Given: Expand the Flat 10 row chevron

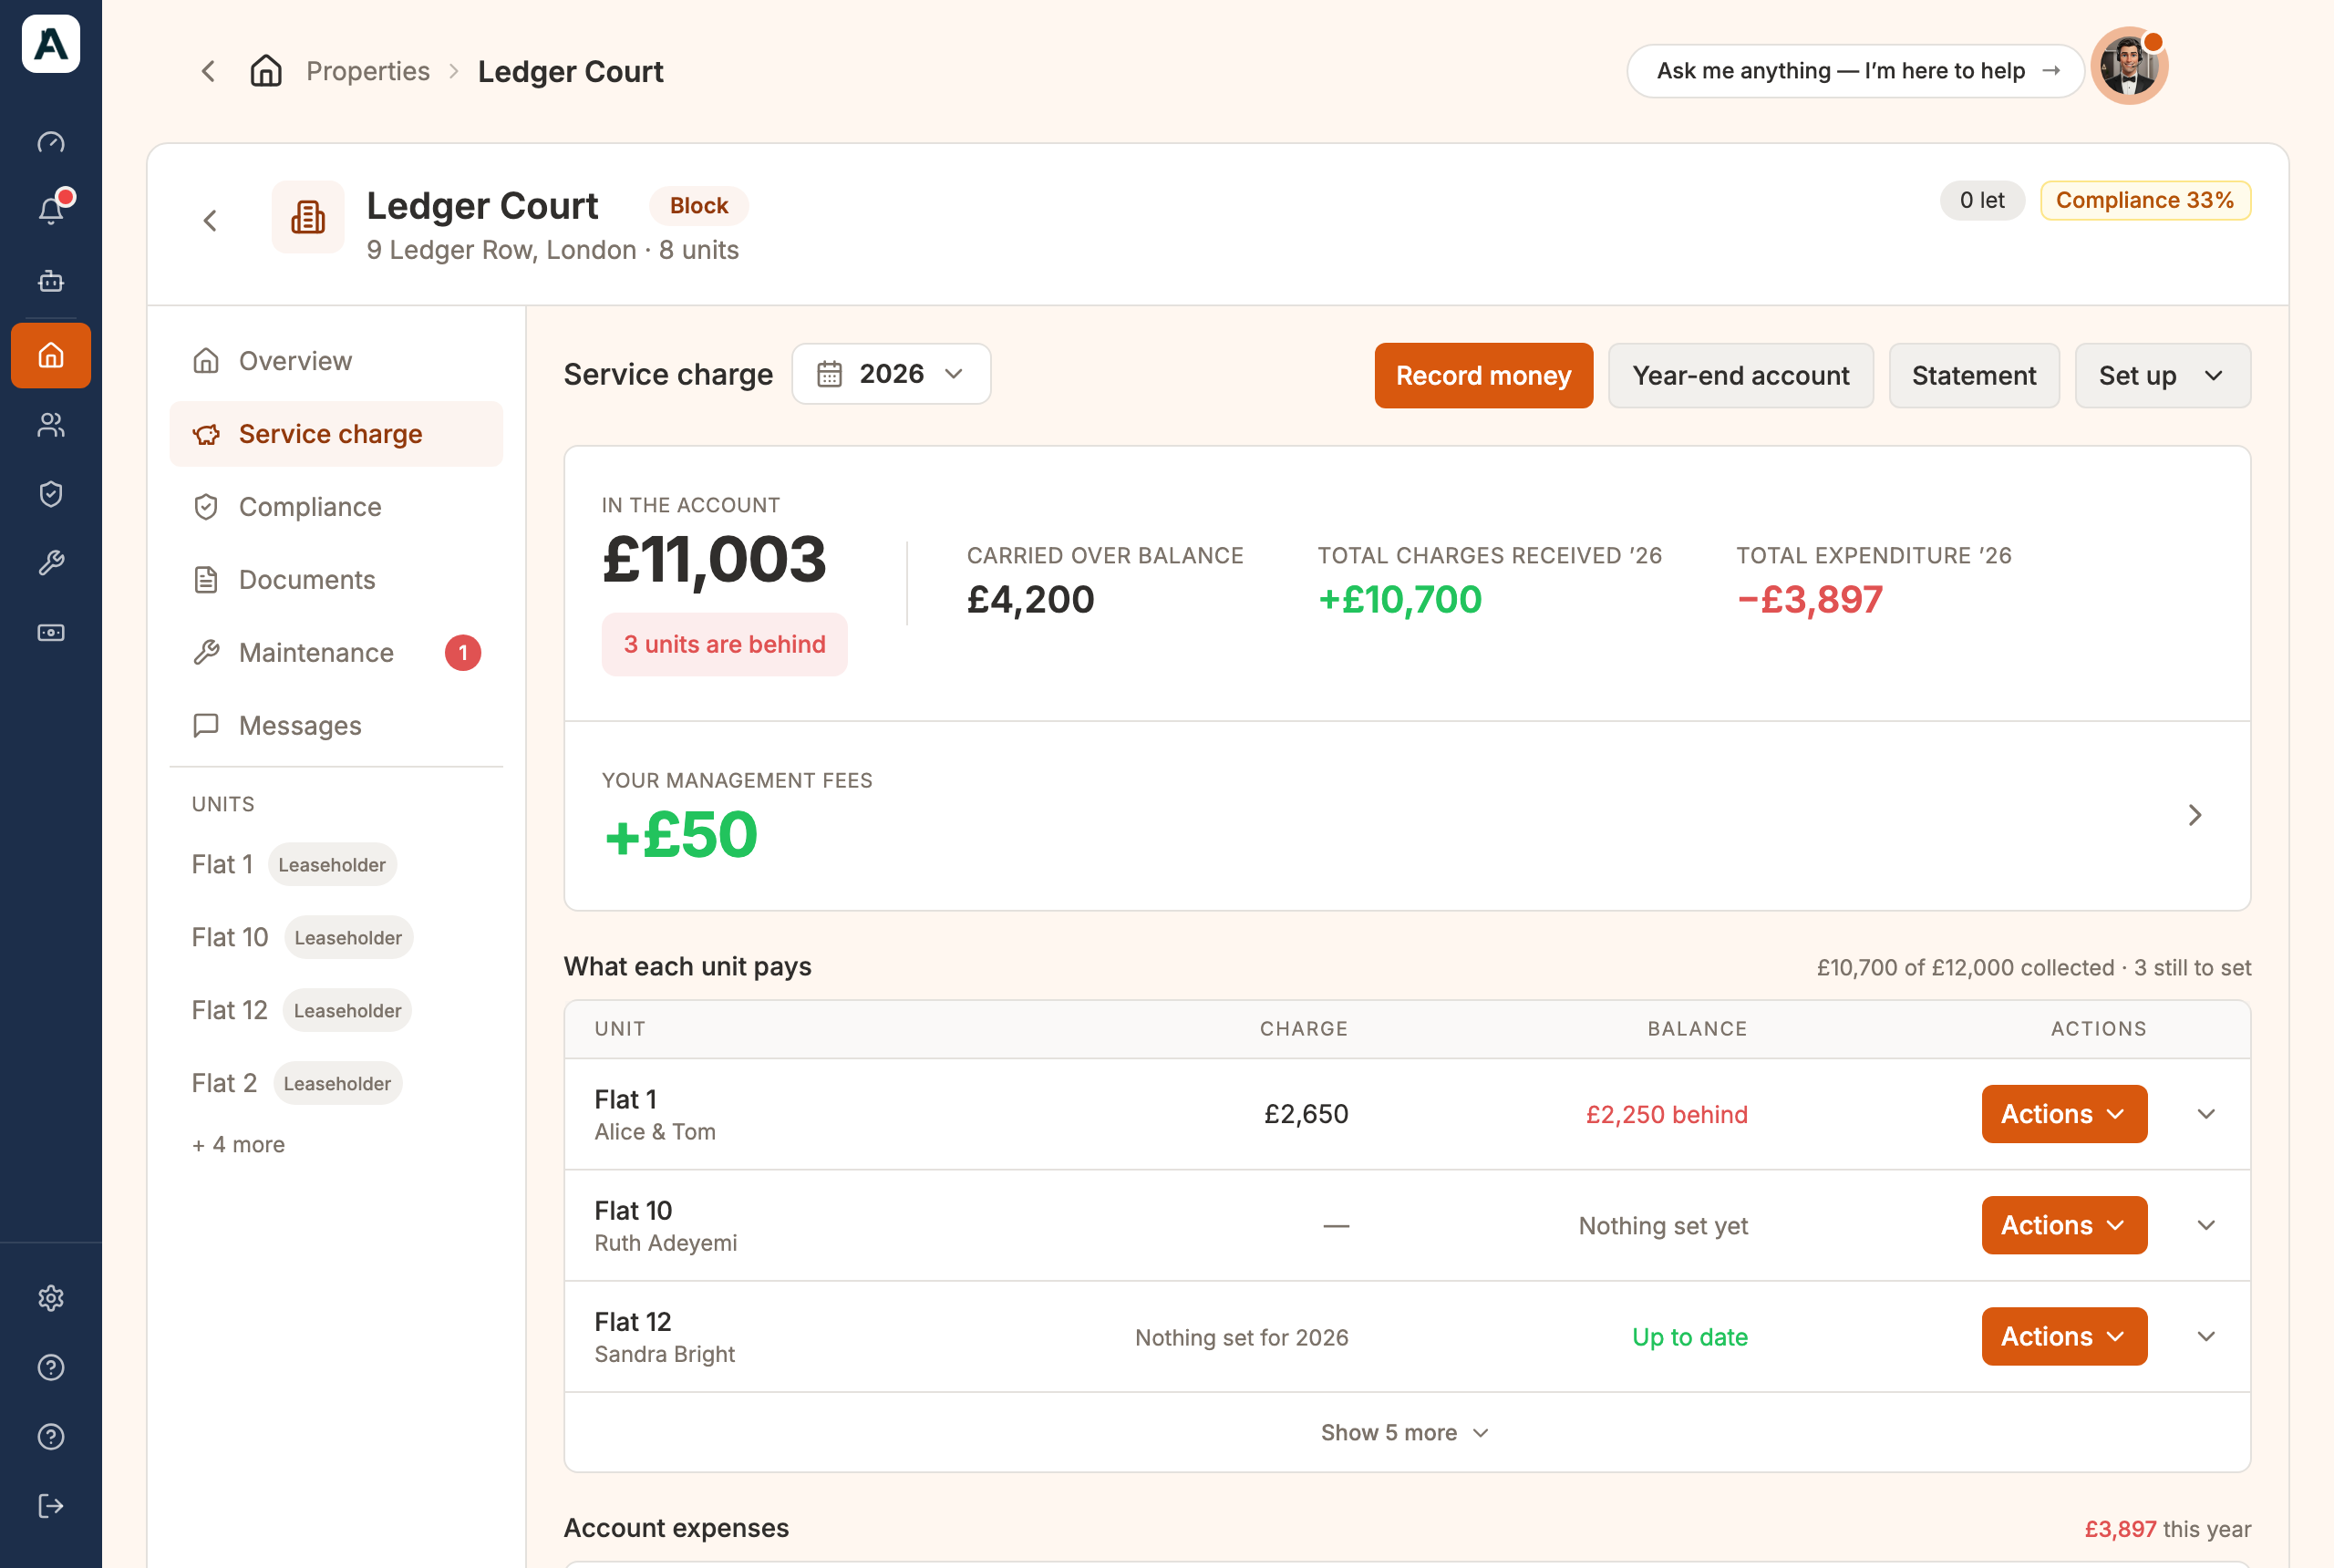Looking at the screenshot, I should [x=2206, y=1225].
